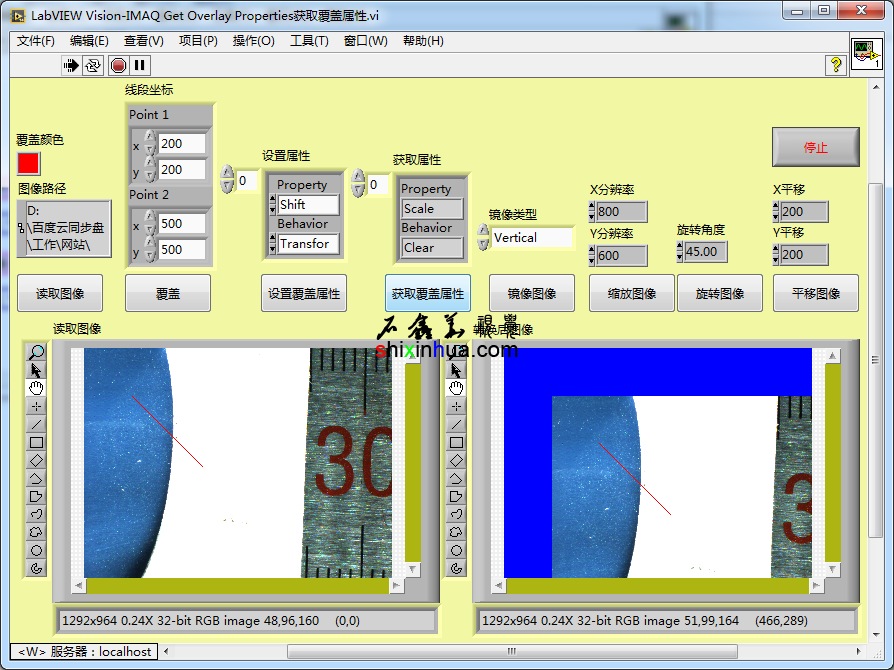Select the Zoom tool in left image palette
The width and height of the screenshot is (894, 670).
point(36,352)
